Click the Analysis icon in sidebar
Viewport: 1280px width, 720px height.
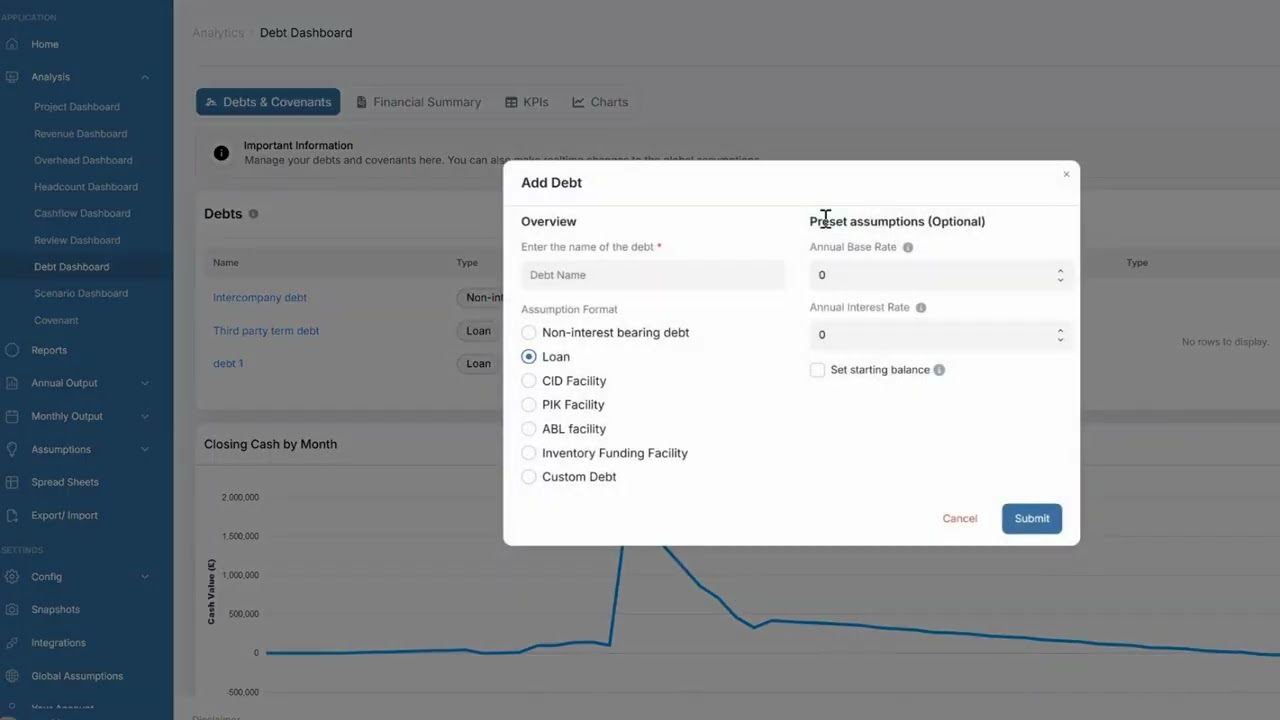click(12, 77)
